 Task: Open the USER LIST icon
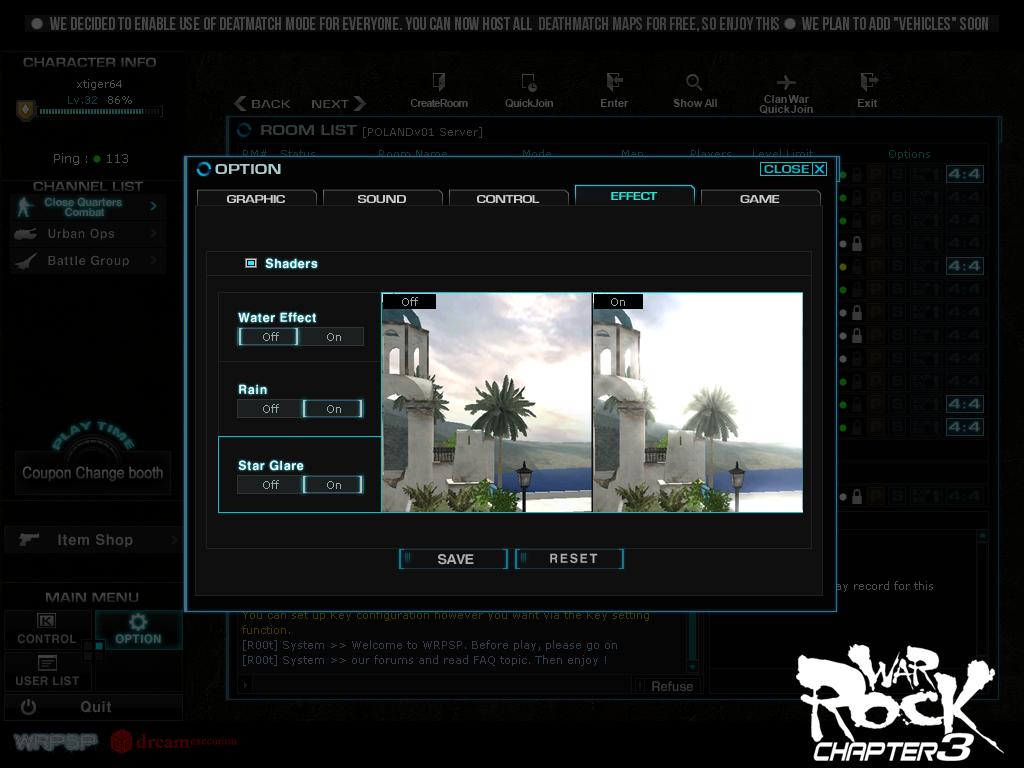(47, 663)
